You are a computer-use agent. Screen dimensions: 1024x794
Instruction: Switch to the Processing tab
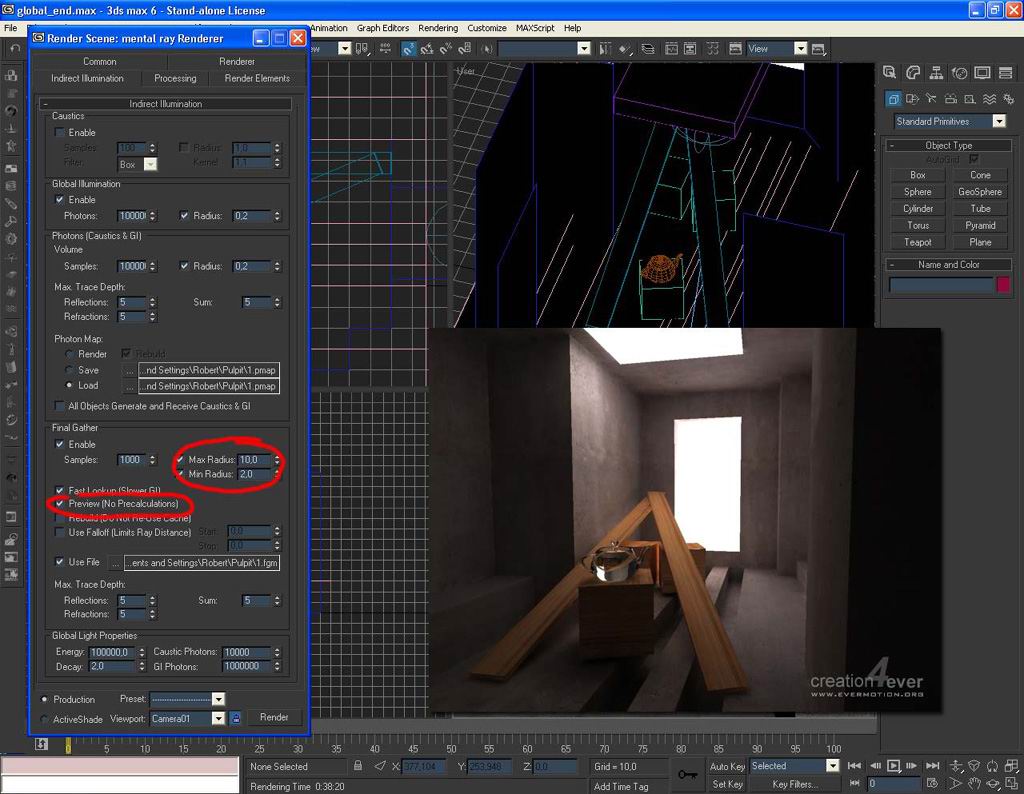pyautogui.click(x=175, y=78)
